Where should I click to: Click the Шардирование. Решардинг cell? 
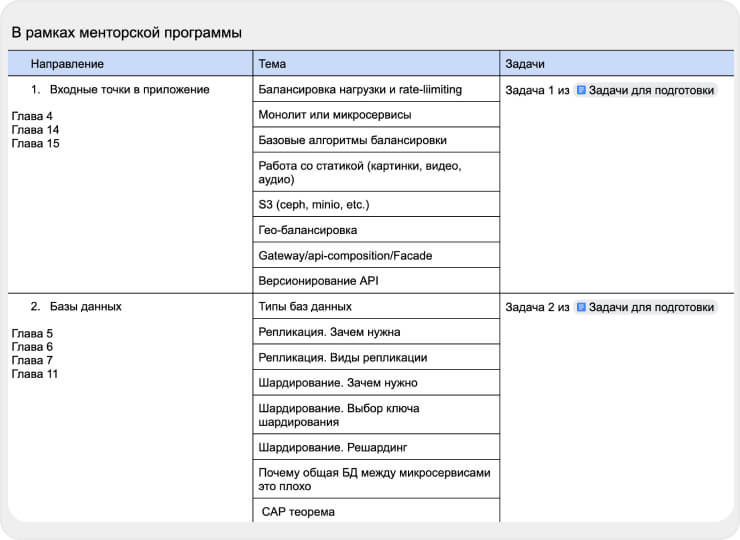(x=376, y=447)
